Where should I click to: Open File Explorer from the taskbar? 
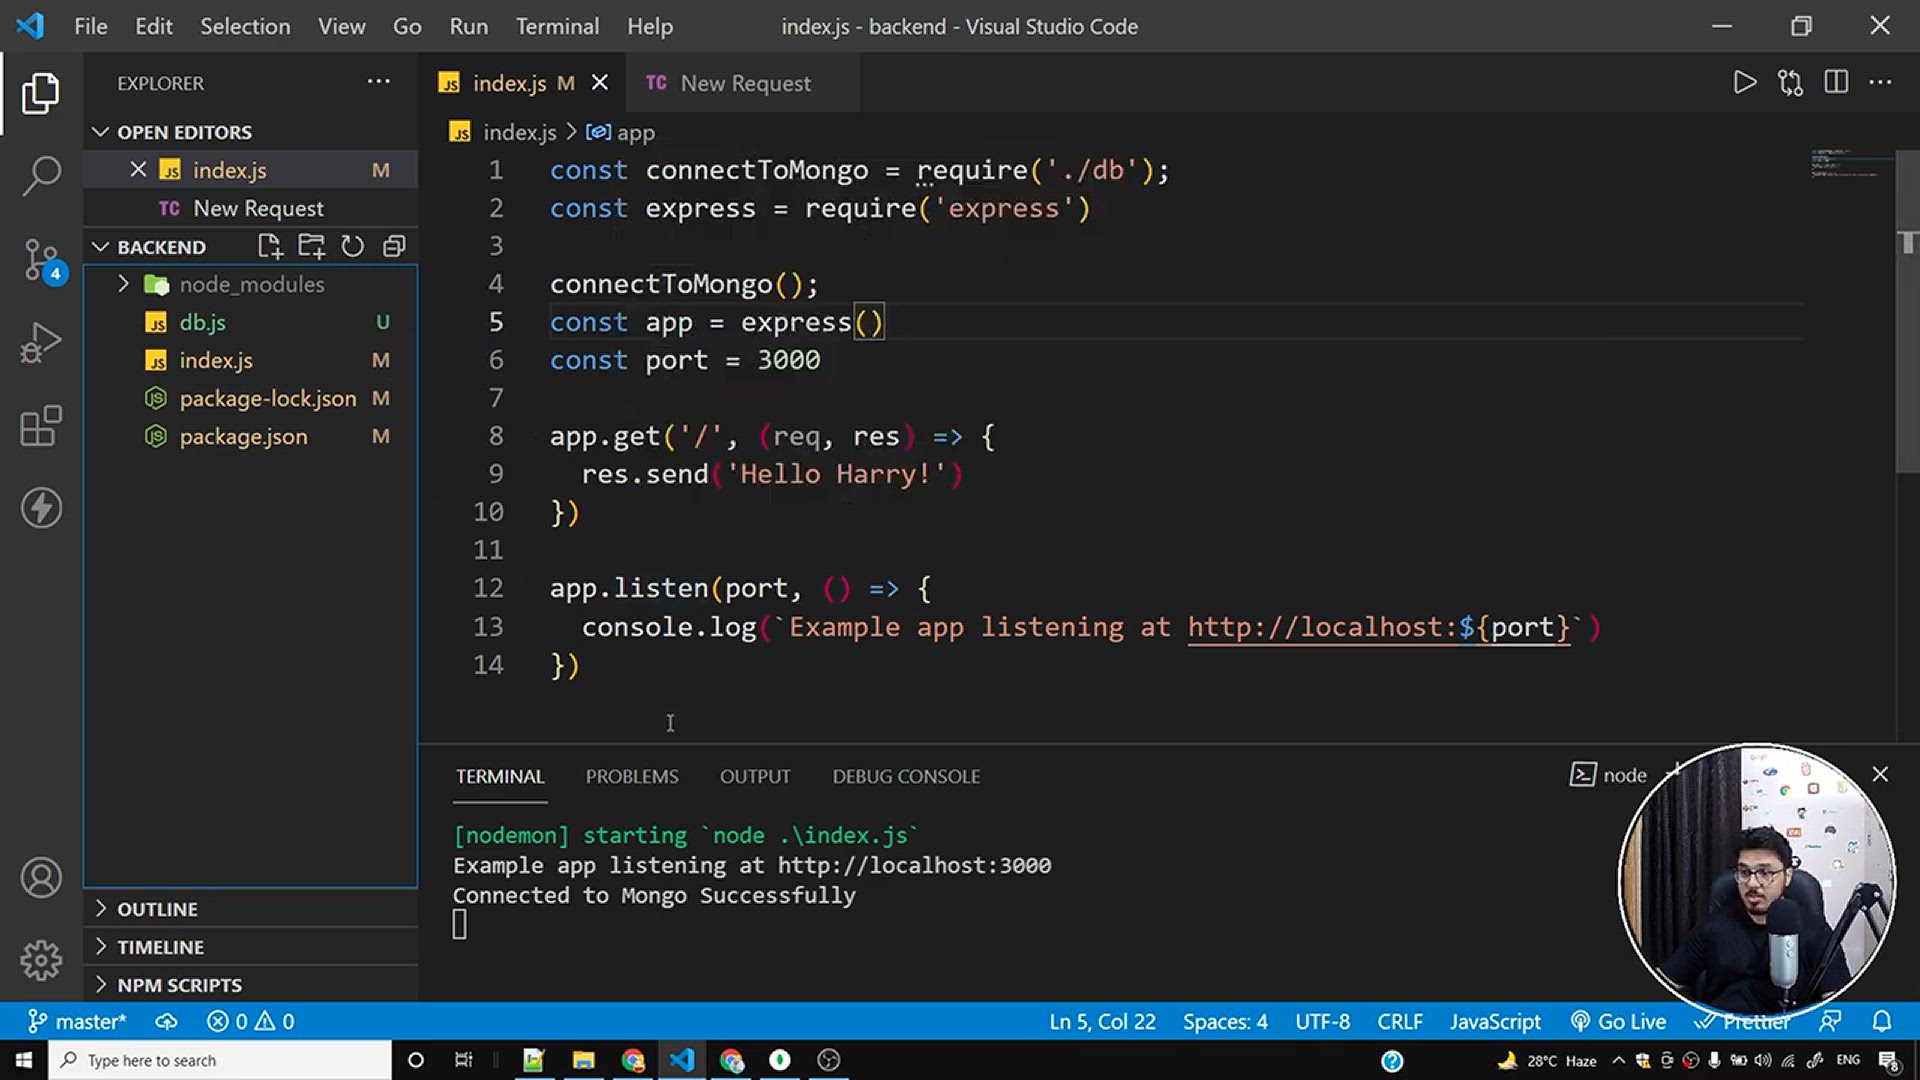coord(583,1060)
